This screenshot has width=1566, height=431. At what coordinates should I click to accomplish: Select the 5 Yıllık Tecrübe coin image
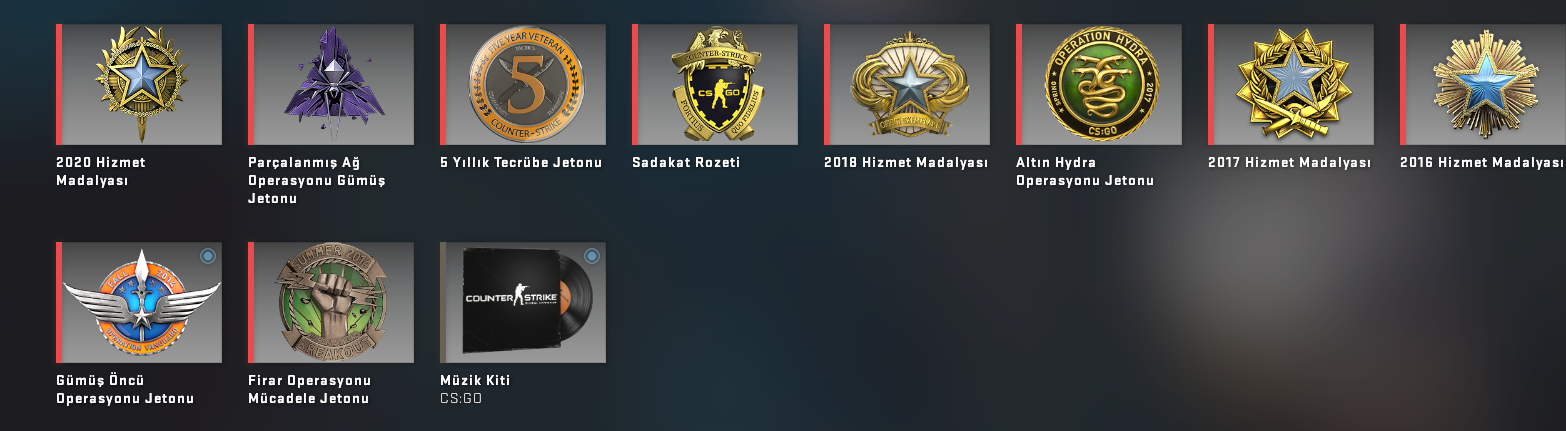click(523, 84)
